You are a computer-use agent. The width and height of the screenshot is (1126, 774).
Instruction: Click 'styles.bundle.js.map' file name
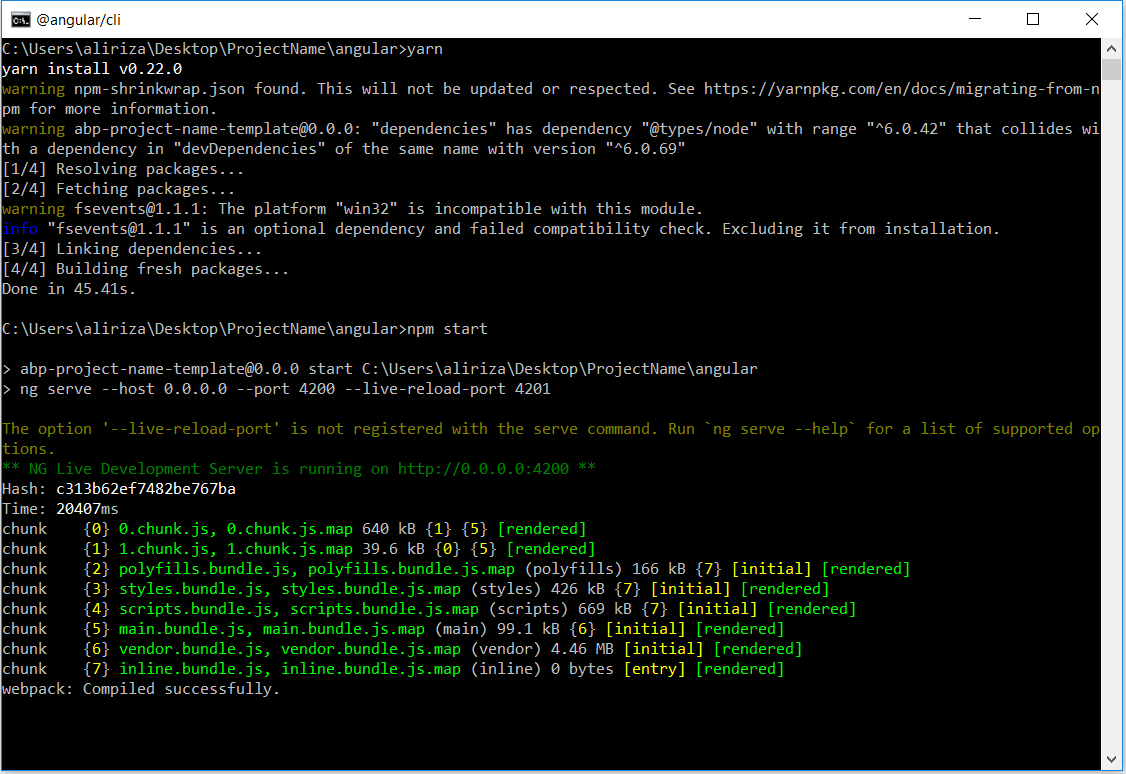(371, 589)
